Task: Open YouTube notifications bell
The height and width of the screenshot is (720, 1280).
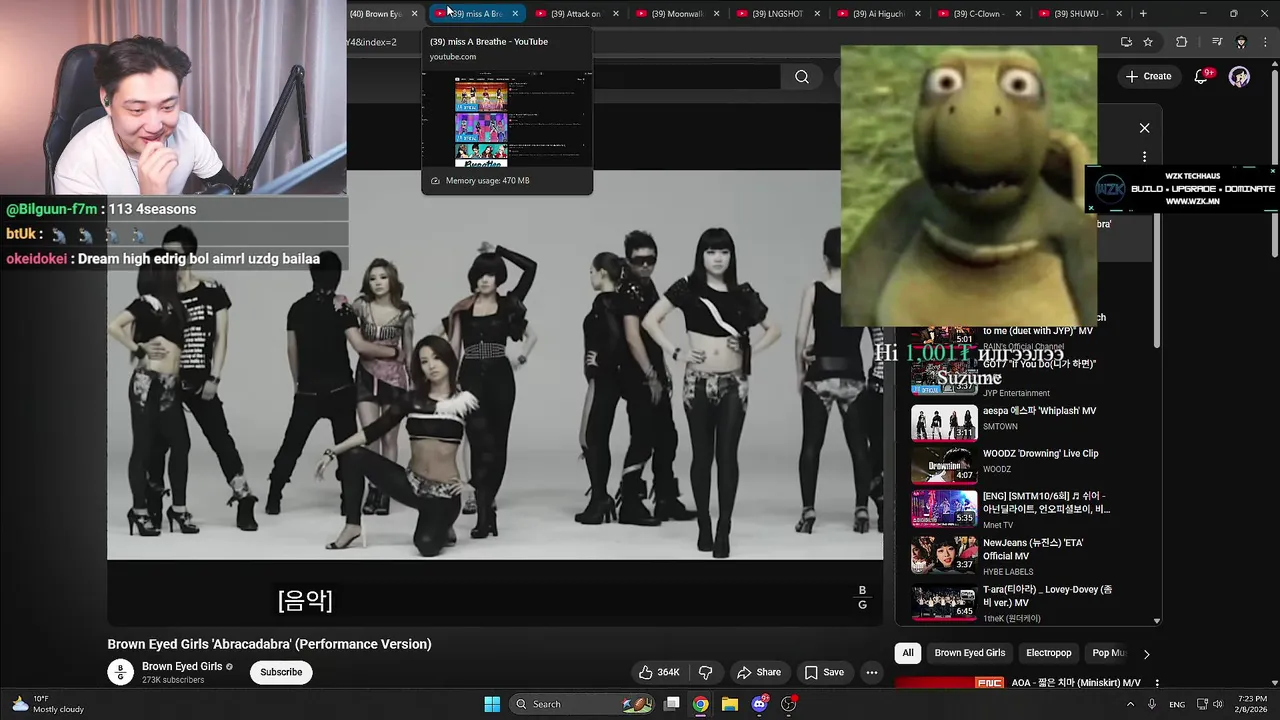Action: pos(1203,76)
